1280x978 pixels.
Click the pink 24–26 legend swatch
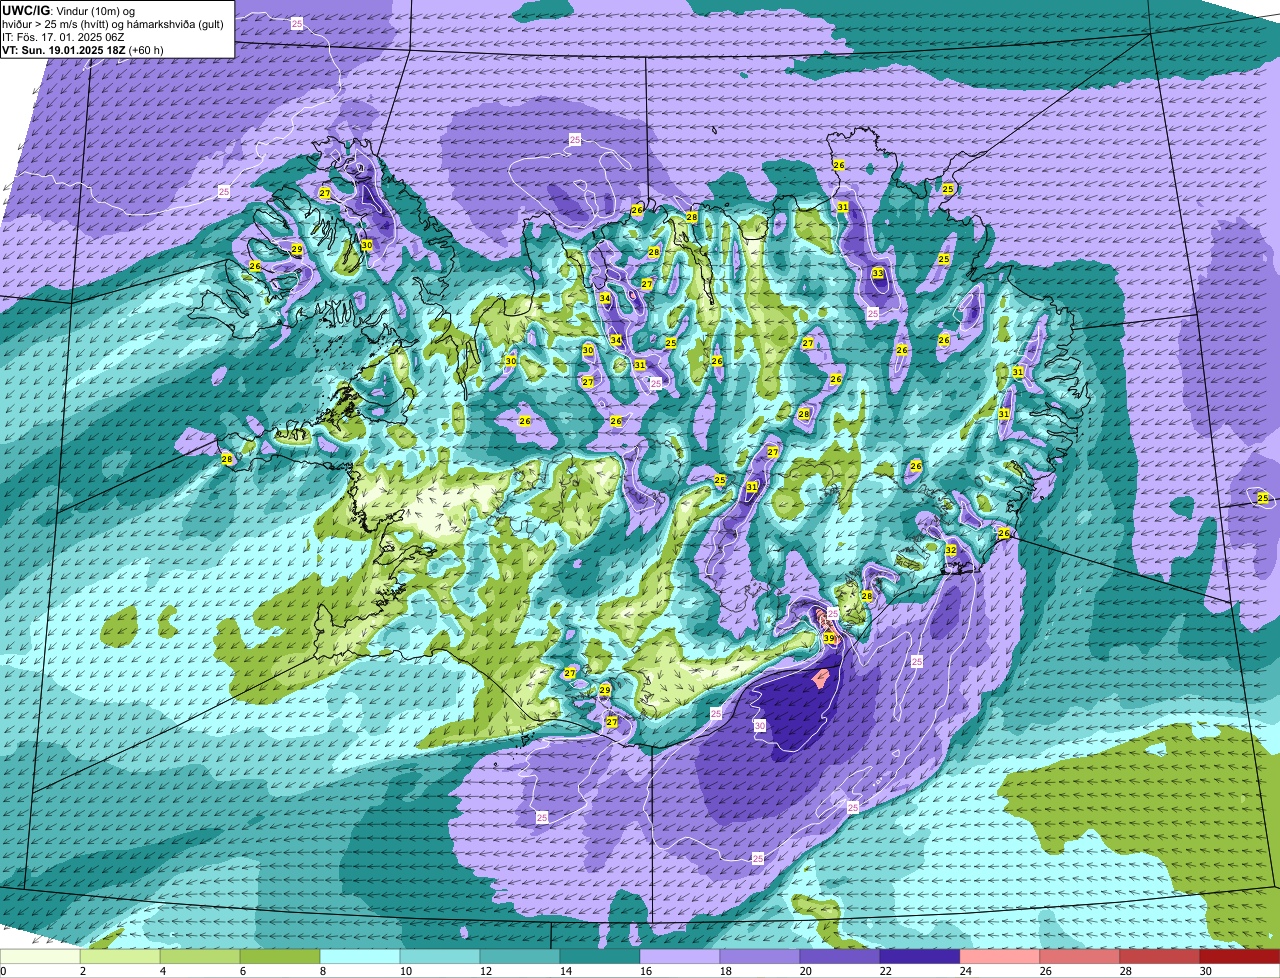[1000, 956]
